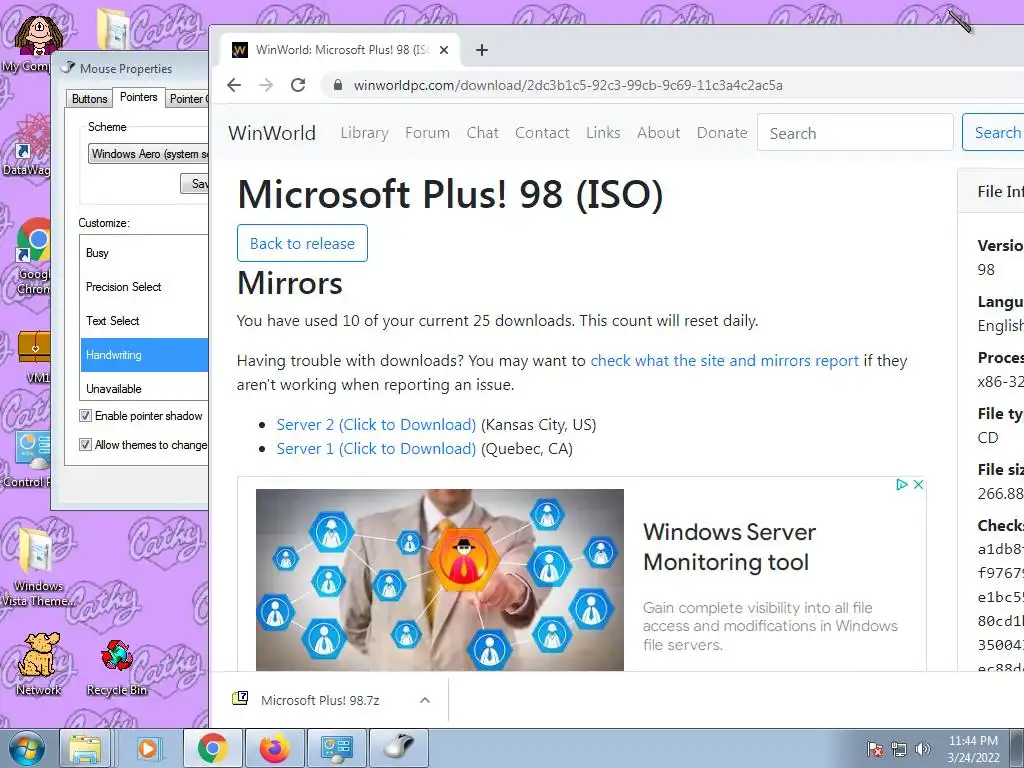Select the folder icon at desktop top
1024x768 pixels.
tap(114, 27)
